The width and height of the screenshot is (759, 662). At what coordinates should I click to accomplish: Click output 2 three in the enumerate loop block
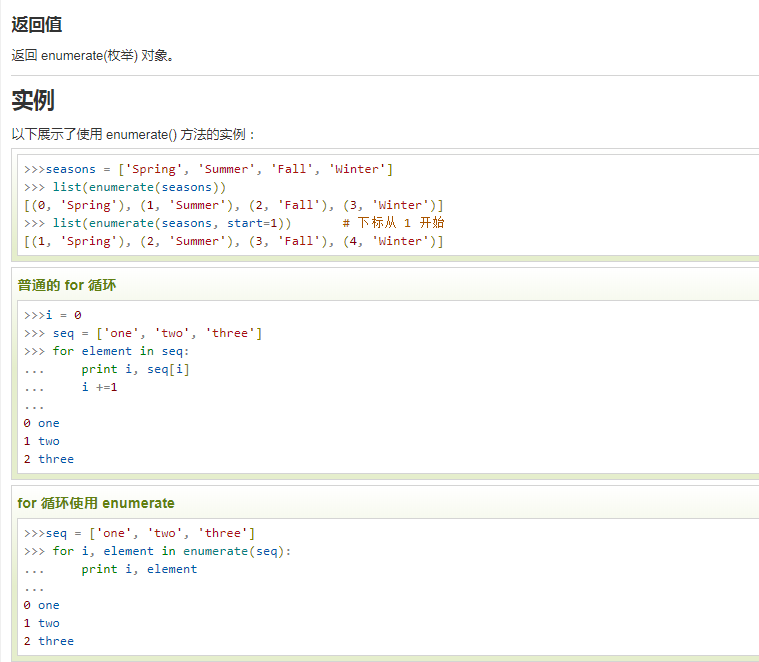click(x=49, y=641)
